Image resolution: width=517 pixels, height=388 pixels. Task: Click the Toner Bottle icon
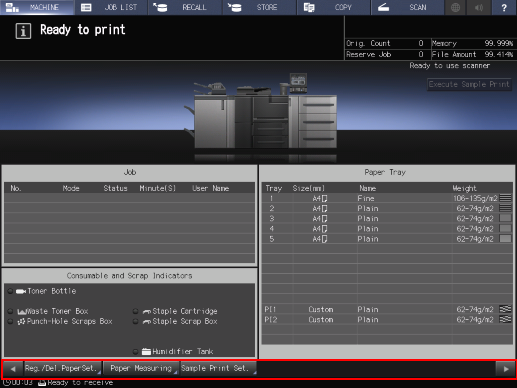(x=21, y=291)
